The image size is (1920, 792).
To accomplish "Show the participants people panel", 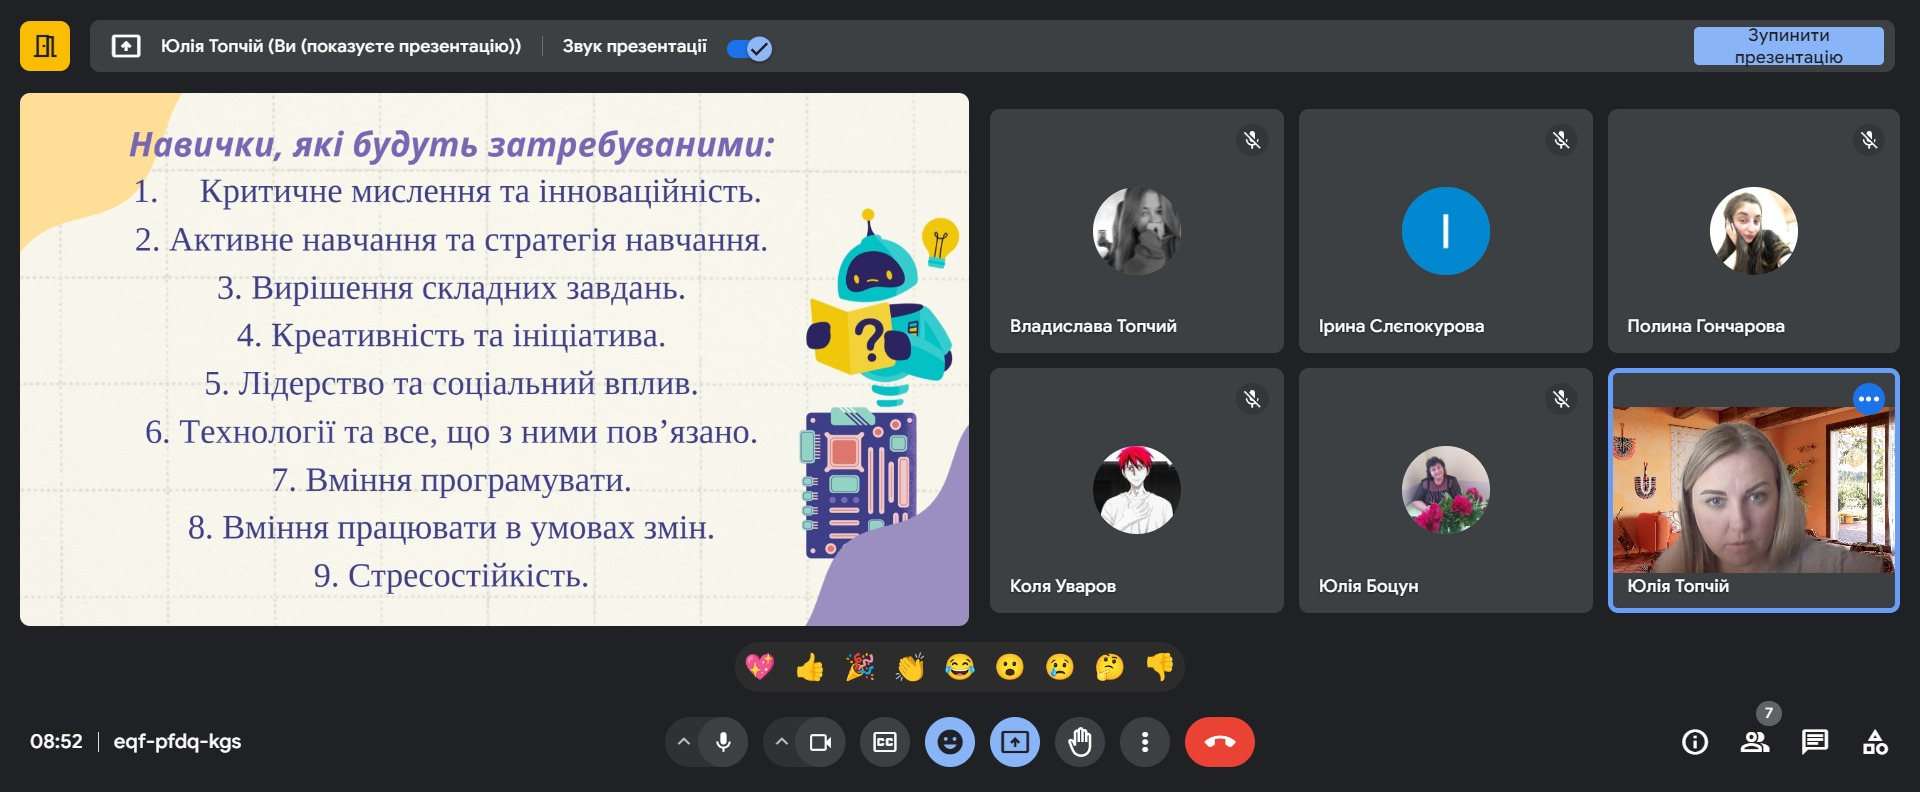I will pyautogui.click(x=1755, y=742).
